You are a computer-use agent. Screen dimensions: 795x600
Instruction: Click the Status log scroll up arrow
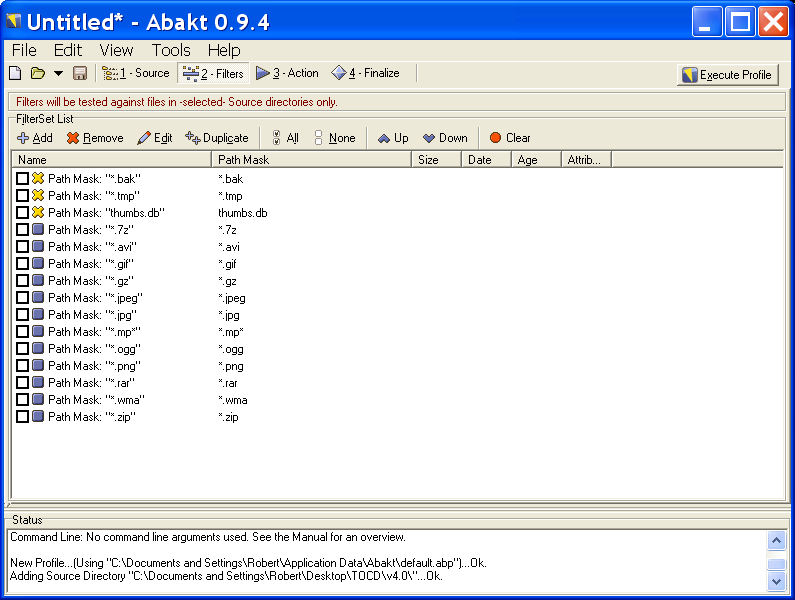click(x=776, y=541)
